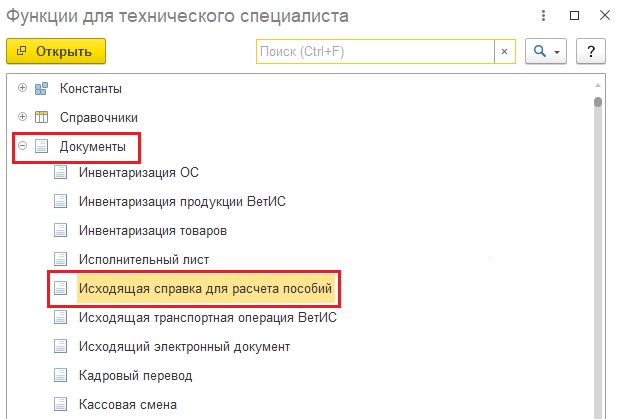Select Исходящий электронный документ item
The image size is (621, 419).
[x=184, y=347]
